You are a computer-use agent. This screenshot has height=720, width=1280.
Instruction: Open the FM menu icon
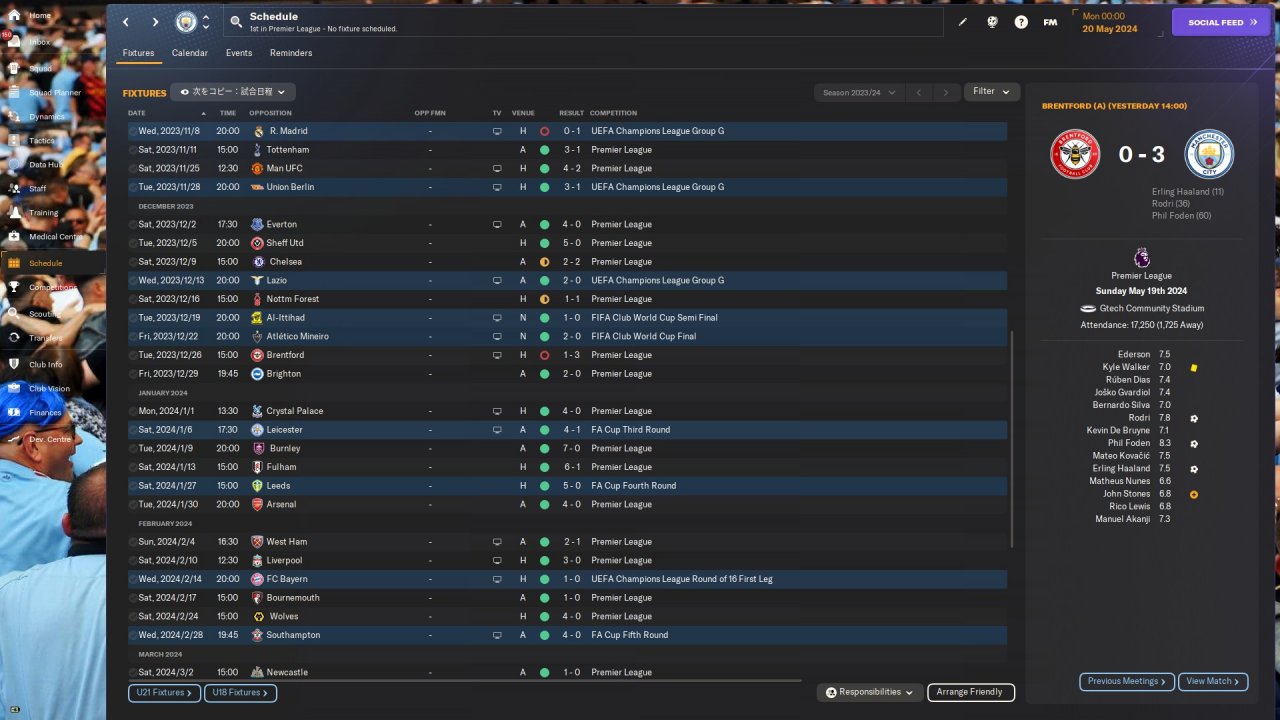point(1050,22)
